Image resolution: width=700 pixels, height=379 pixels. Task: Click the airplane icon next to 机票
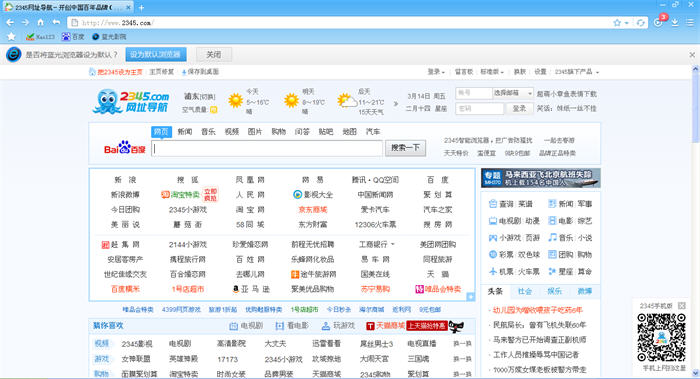(492, 271)
